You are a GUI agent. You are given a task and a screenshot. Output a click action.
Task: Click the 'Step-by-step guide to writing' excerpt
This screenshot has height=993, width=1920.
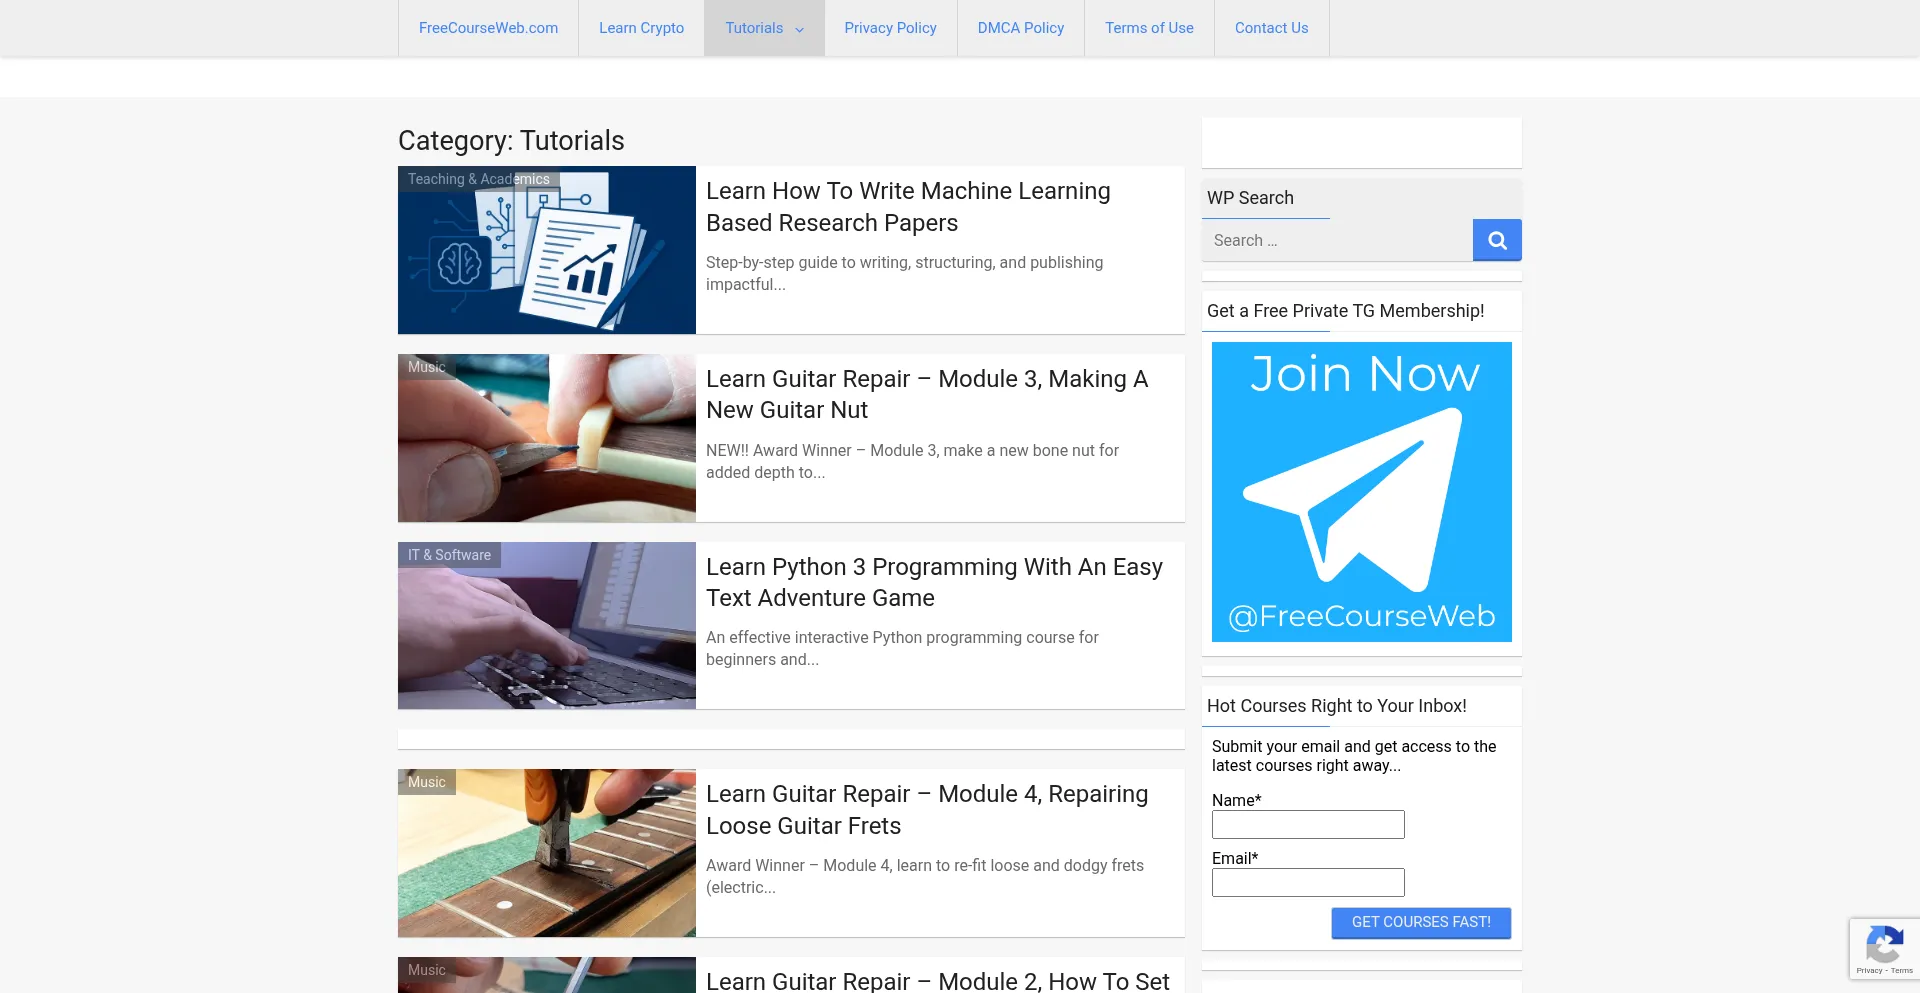(904, 273)
